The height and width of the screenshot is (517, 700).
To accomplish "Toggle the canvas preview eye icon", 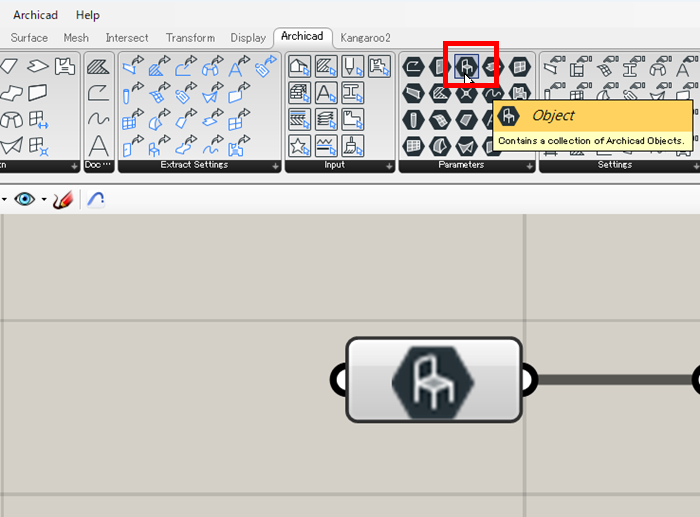I will (x=25, y=199).
